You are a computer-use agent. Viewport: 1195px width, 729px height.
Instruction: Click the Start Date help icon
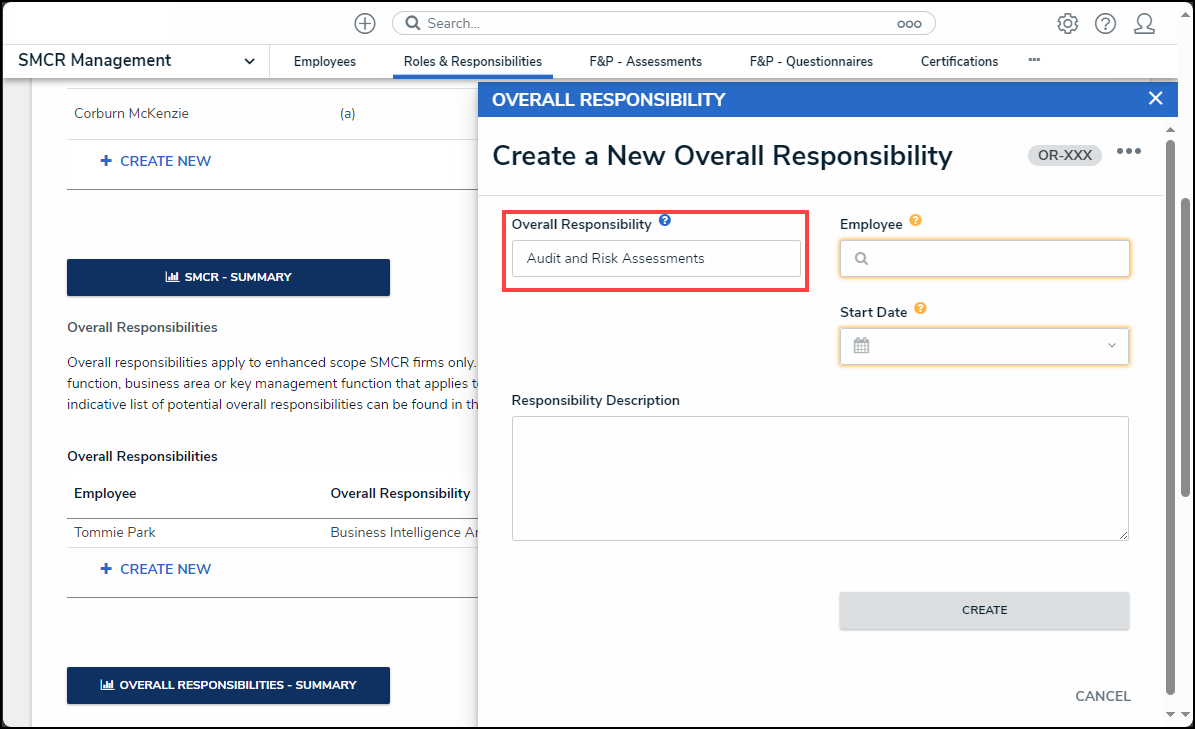[920, 309]
